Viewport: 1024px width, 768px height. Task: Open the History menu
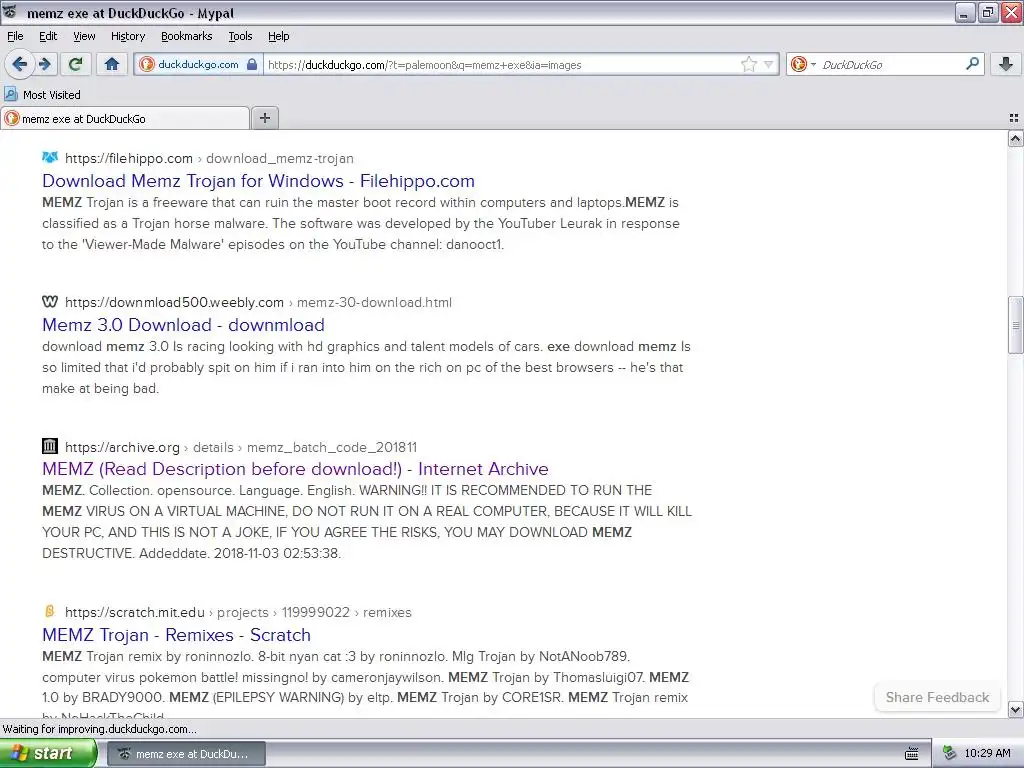coord(127,36)
